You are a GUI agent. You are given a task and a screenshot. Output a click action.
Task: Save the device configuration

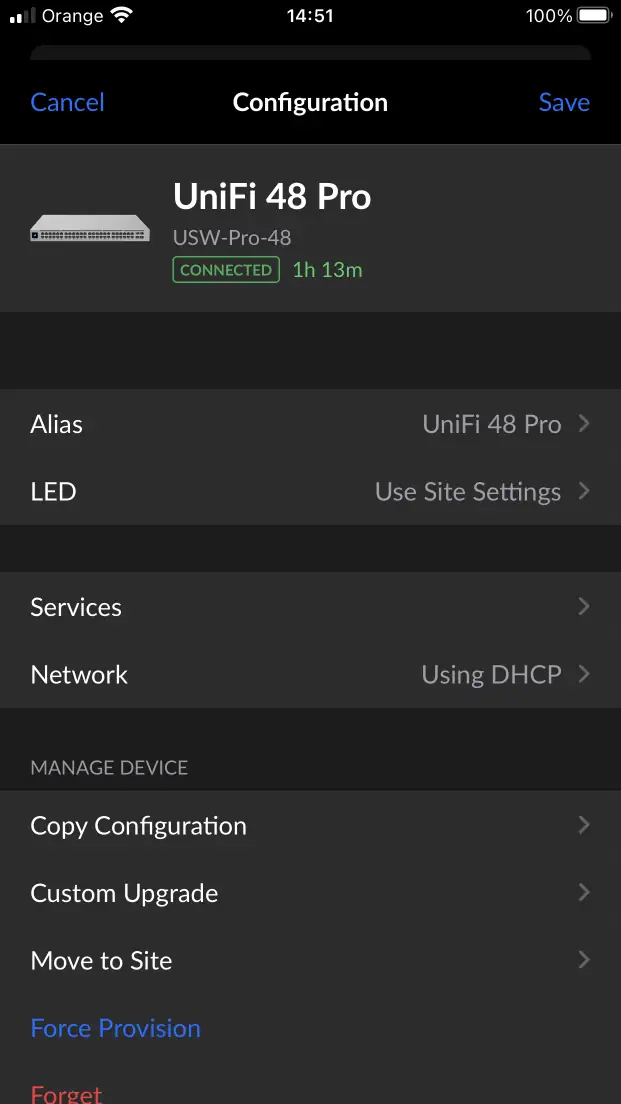pyautogui.click(x=564, y=102)
